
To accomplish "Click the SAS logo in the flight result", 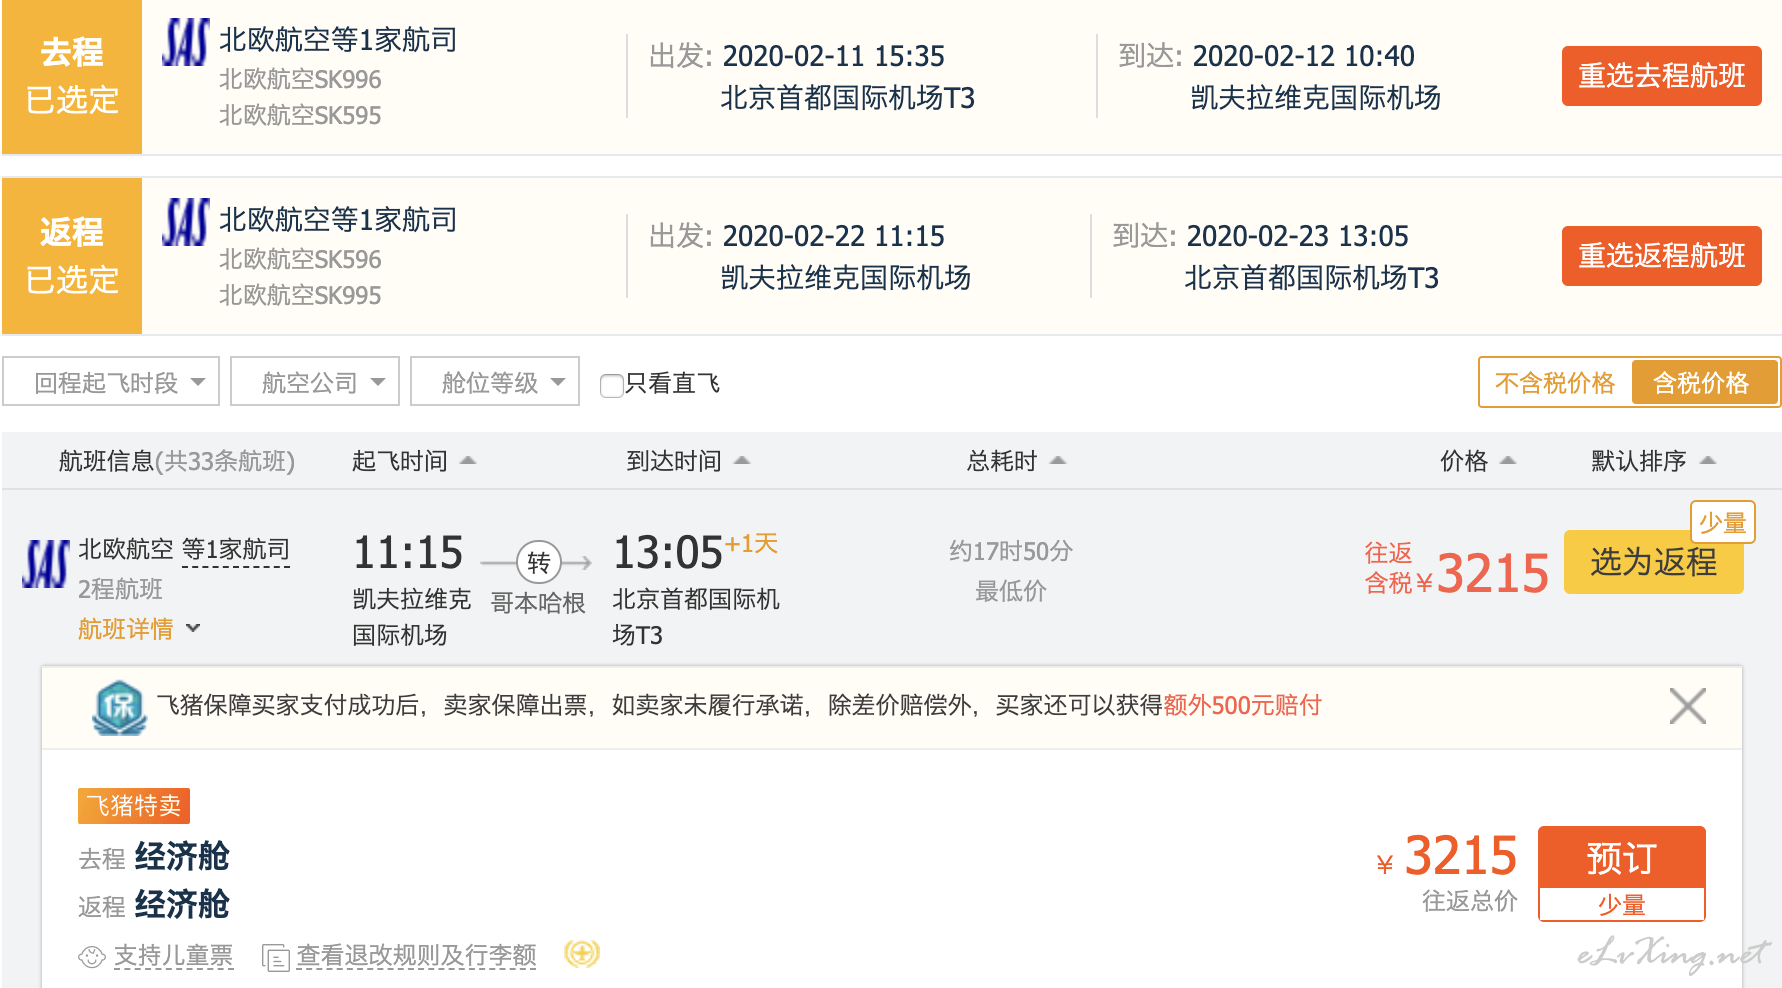I will [46, 565].
